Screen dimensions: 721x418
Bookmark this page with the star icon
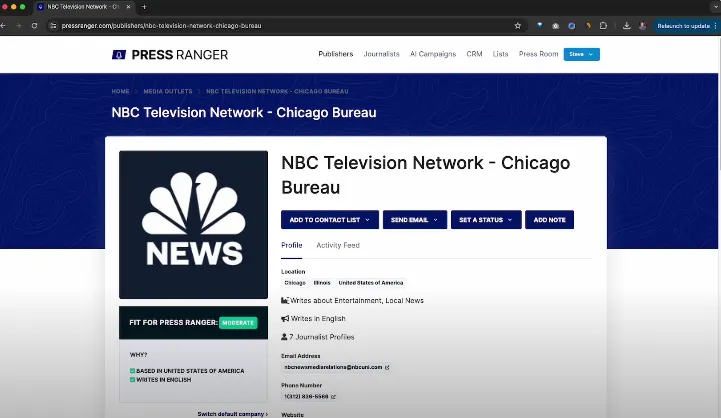pos(517,25)
